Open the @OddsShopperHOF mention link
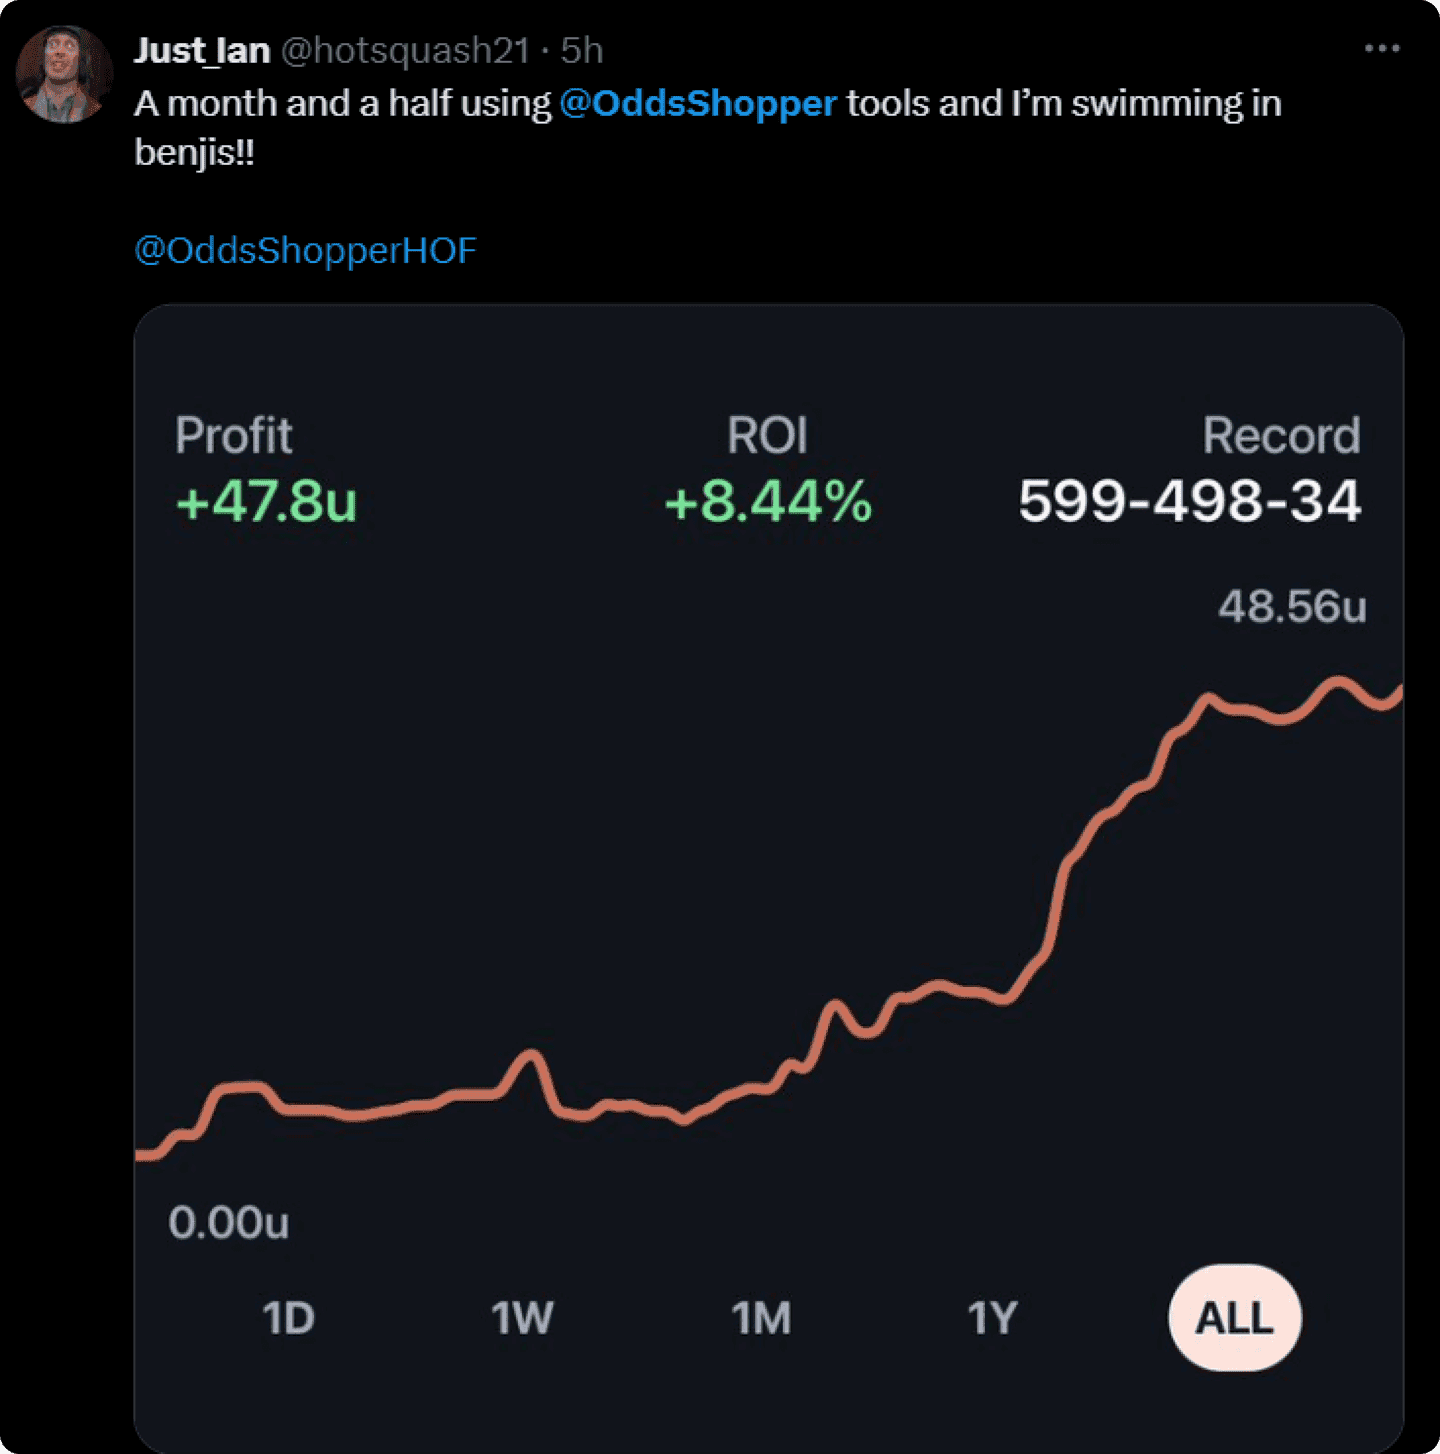Viewport: 1440px width, 1454px height. (x=305, y=250)
